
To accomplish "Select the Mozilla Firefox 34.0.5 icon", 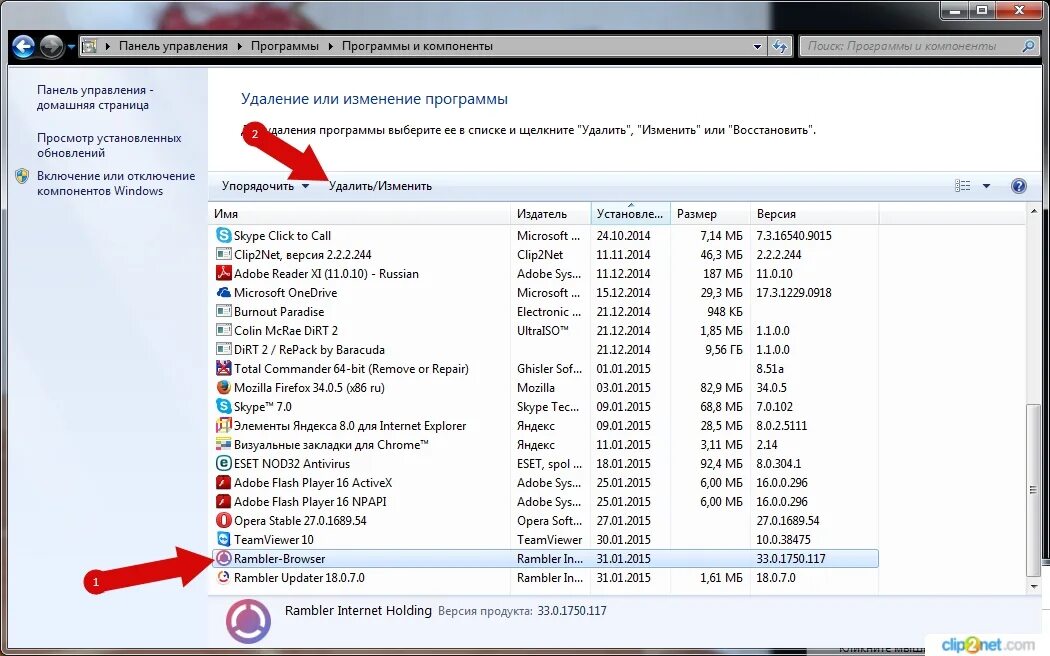I will pyautogui.click(x=224, y=388).
